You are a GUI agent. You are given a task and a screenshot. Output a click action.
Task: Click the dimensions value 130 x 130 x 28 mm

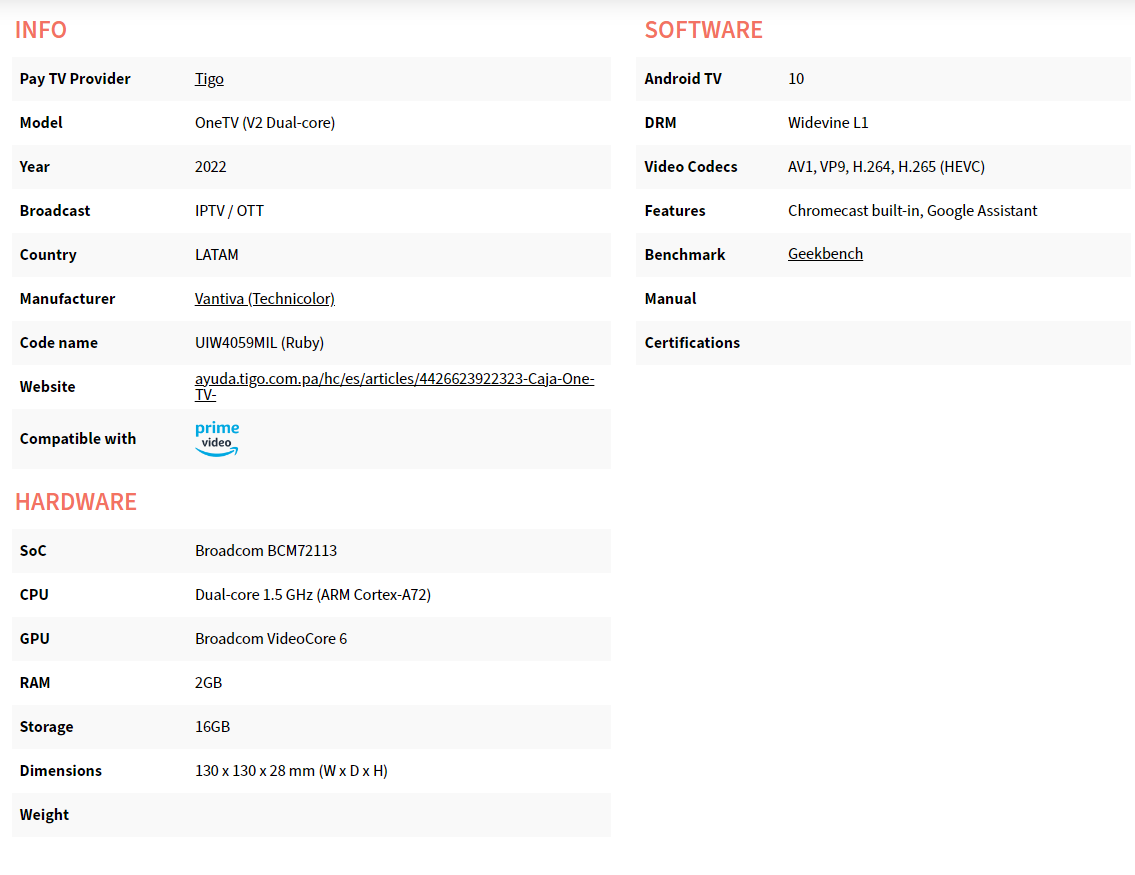click(x=291, y=771)
